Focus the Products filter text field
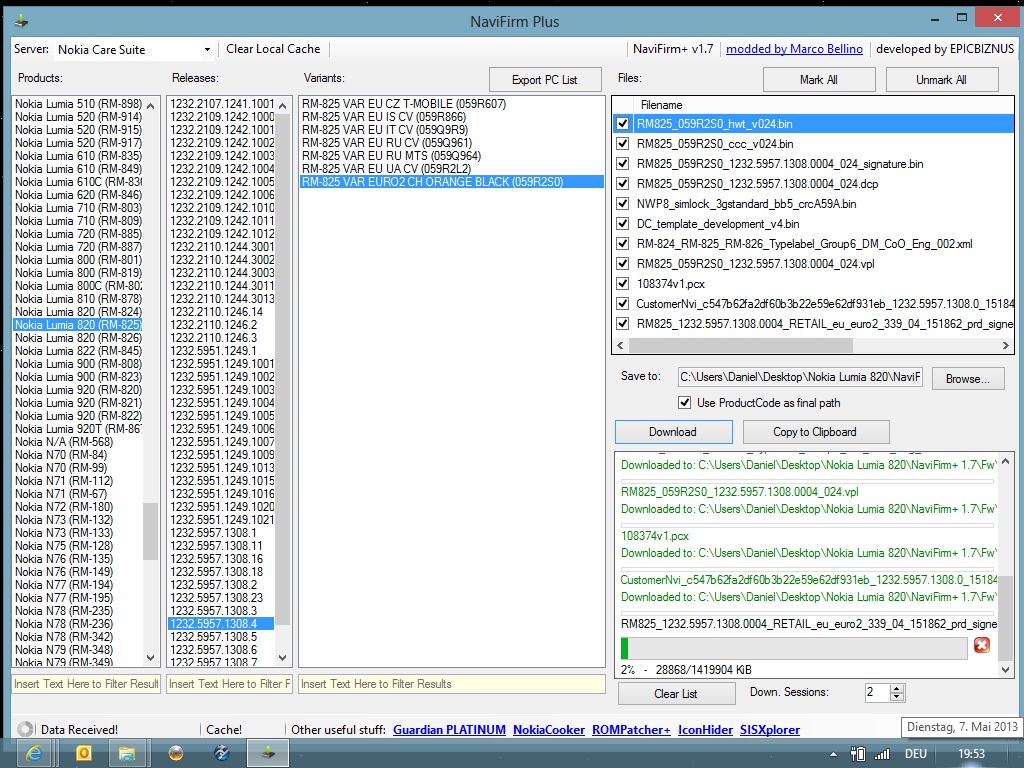 pos(86,684)
